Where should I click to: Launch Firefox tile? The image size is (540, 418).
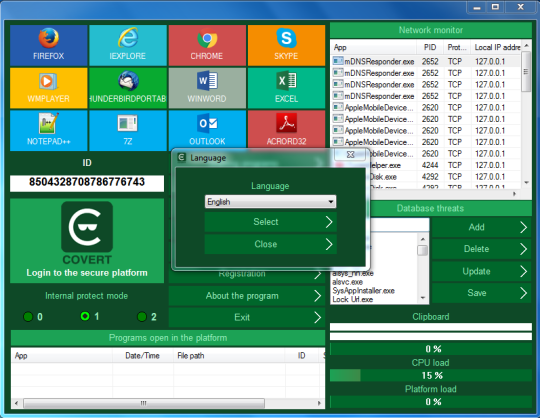click(x=49, y=45)
